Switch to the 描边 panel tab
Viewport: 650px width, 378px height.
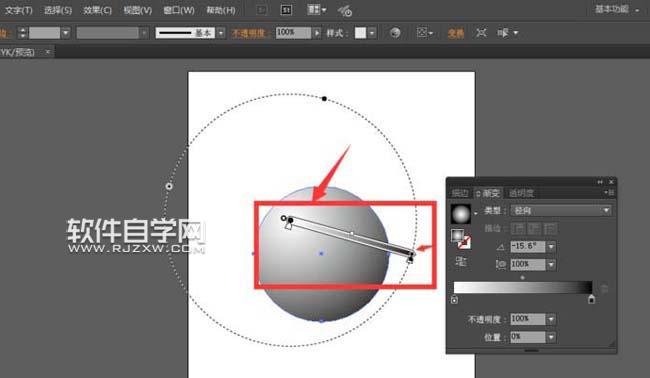pyautogui.click(x=460, y=193)
